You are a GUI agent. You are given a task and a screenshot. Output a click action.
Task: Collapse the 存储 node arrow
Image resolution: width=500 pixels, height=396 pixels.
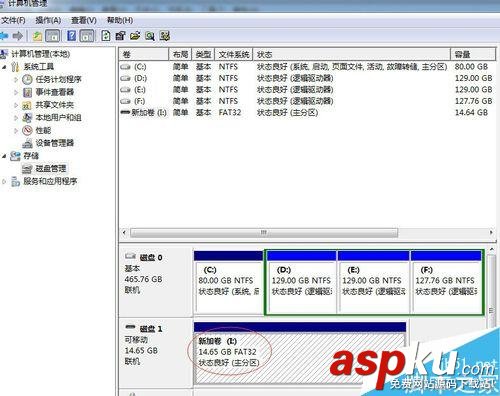pos(4,156)
